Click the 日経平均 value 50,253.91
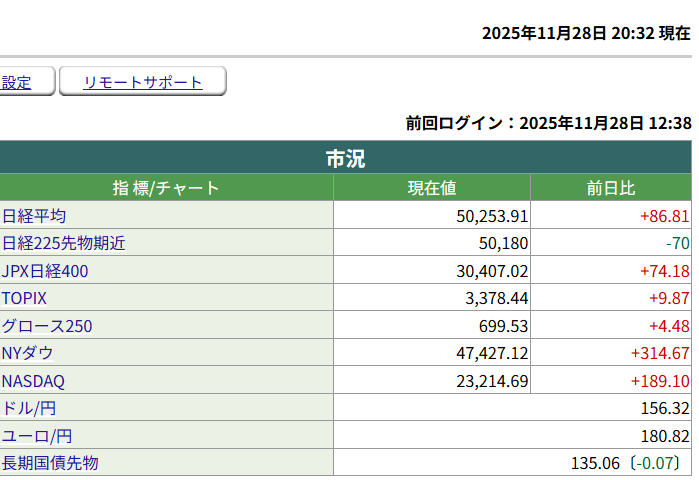Image resolution: width=699 pixels, height=480 pixels. point(491,216)
